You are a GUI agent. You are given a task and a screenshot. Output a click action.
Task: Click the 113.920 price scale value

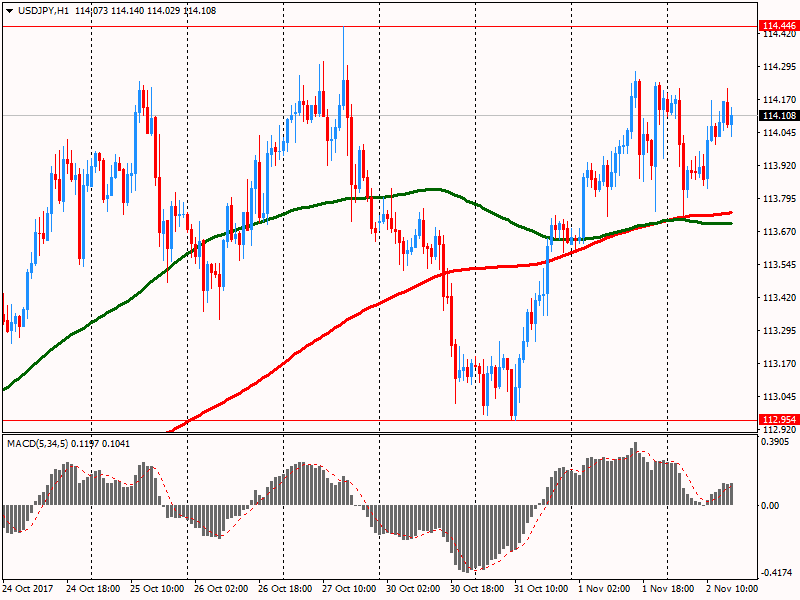(x=779, y=166)
